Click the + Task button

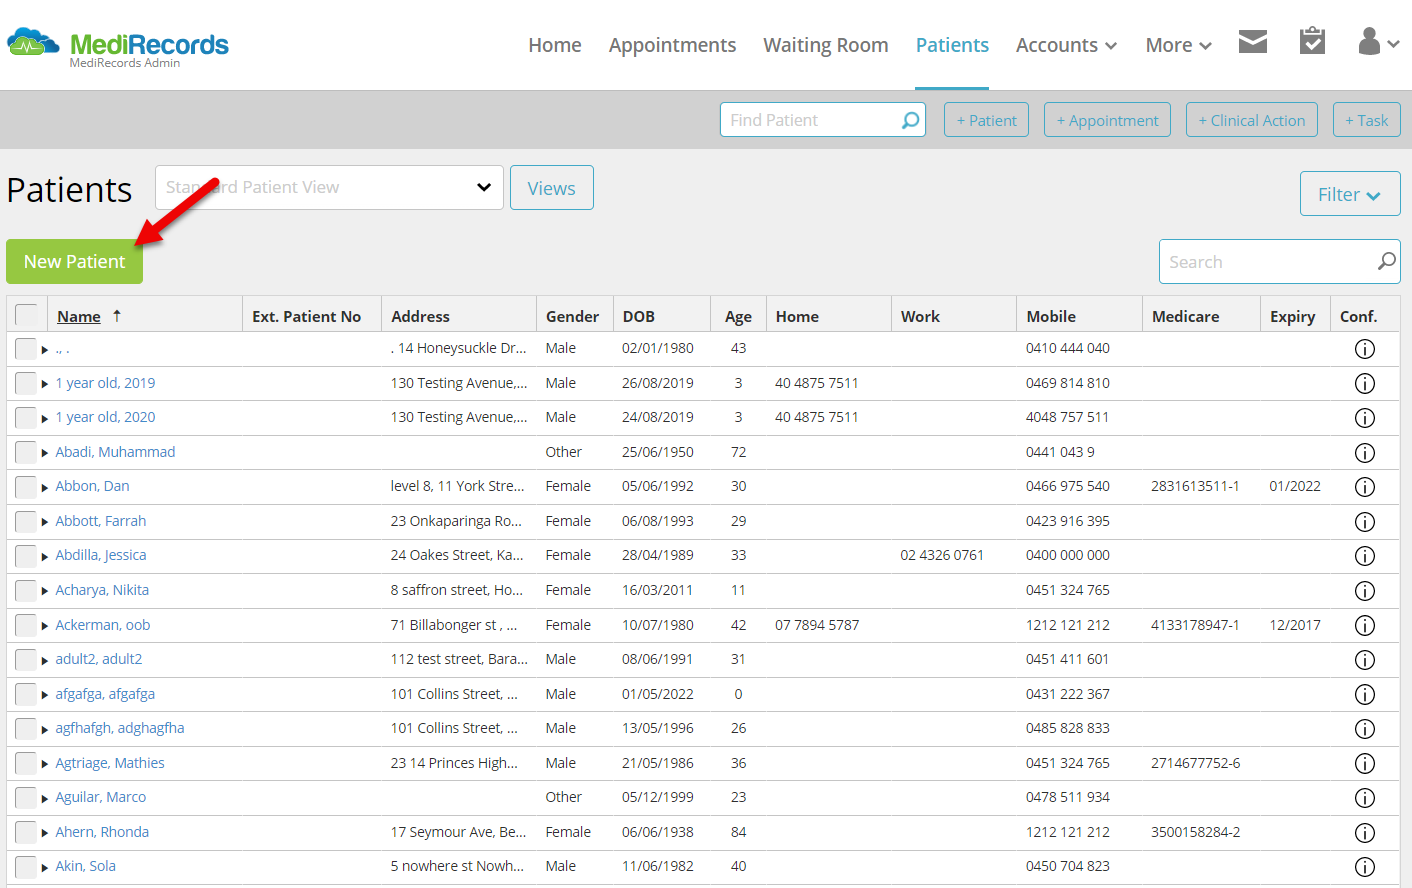click(1366, 120)
